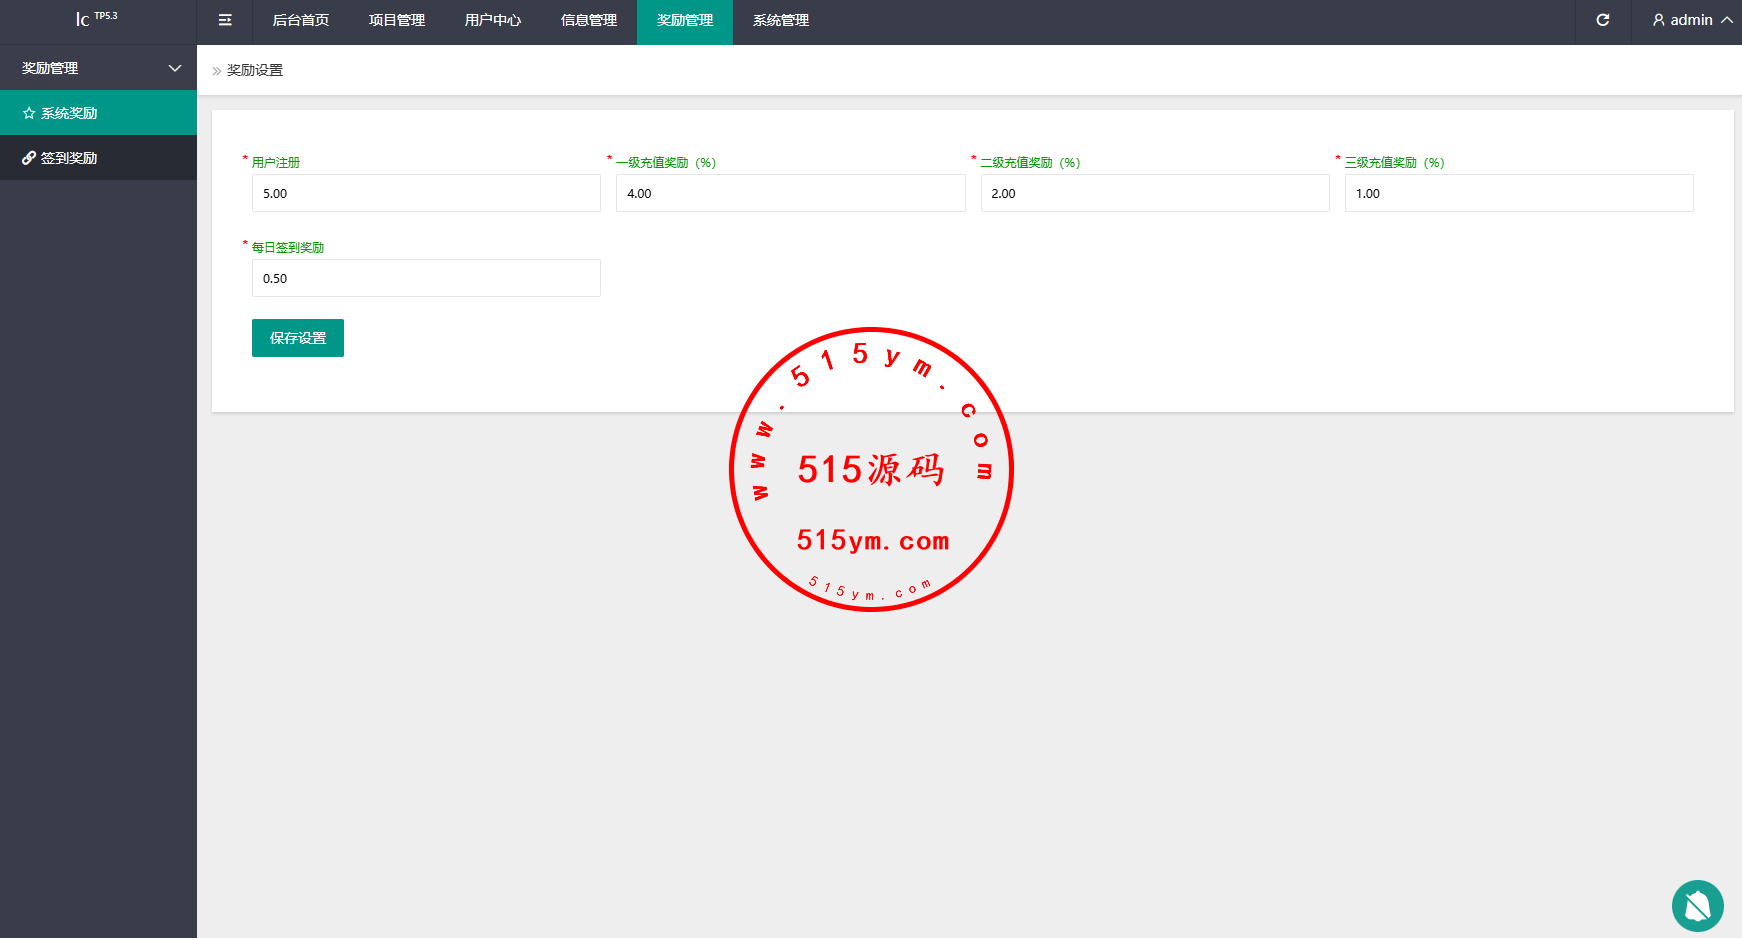Screen dimensions: 1742x938
Task: Click the 一级充值奖励 percentage field
Action: (x=790, y=193)
